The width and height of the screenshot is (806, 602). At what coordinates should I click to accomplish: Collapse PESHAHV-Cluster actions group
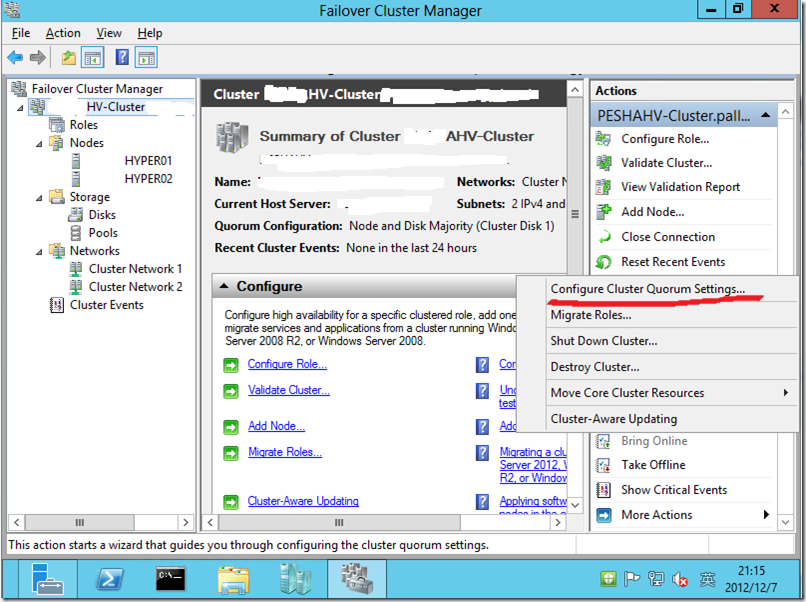[765, 115]
